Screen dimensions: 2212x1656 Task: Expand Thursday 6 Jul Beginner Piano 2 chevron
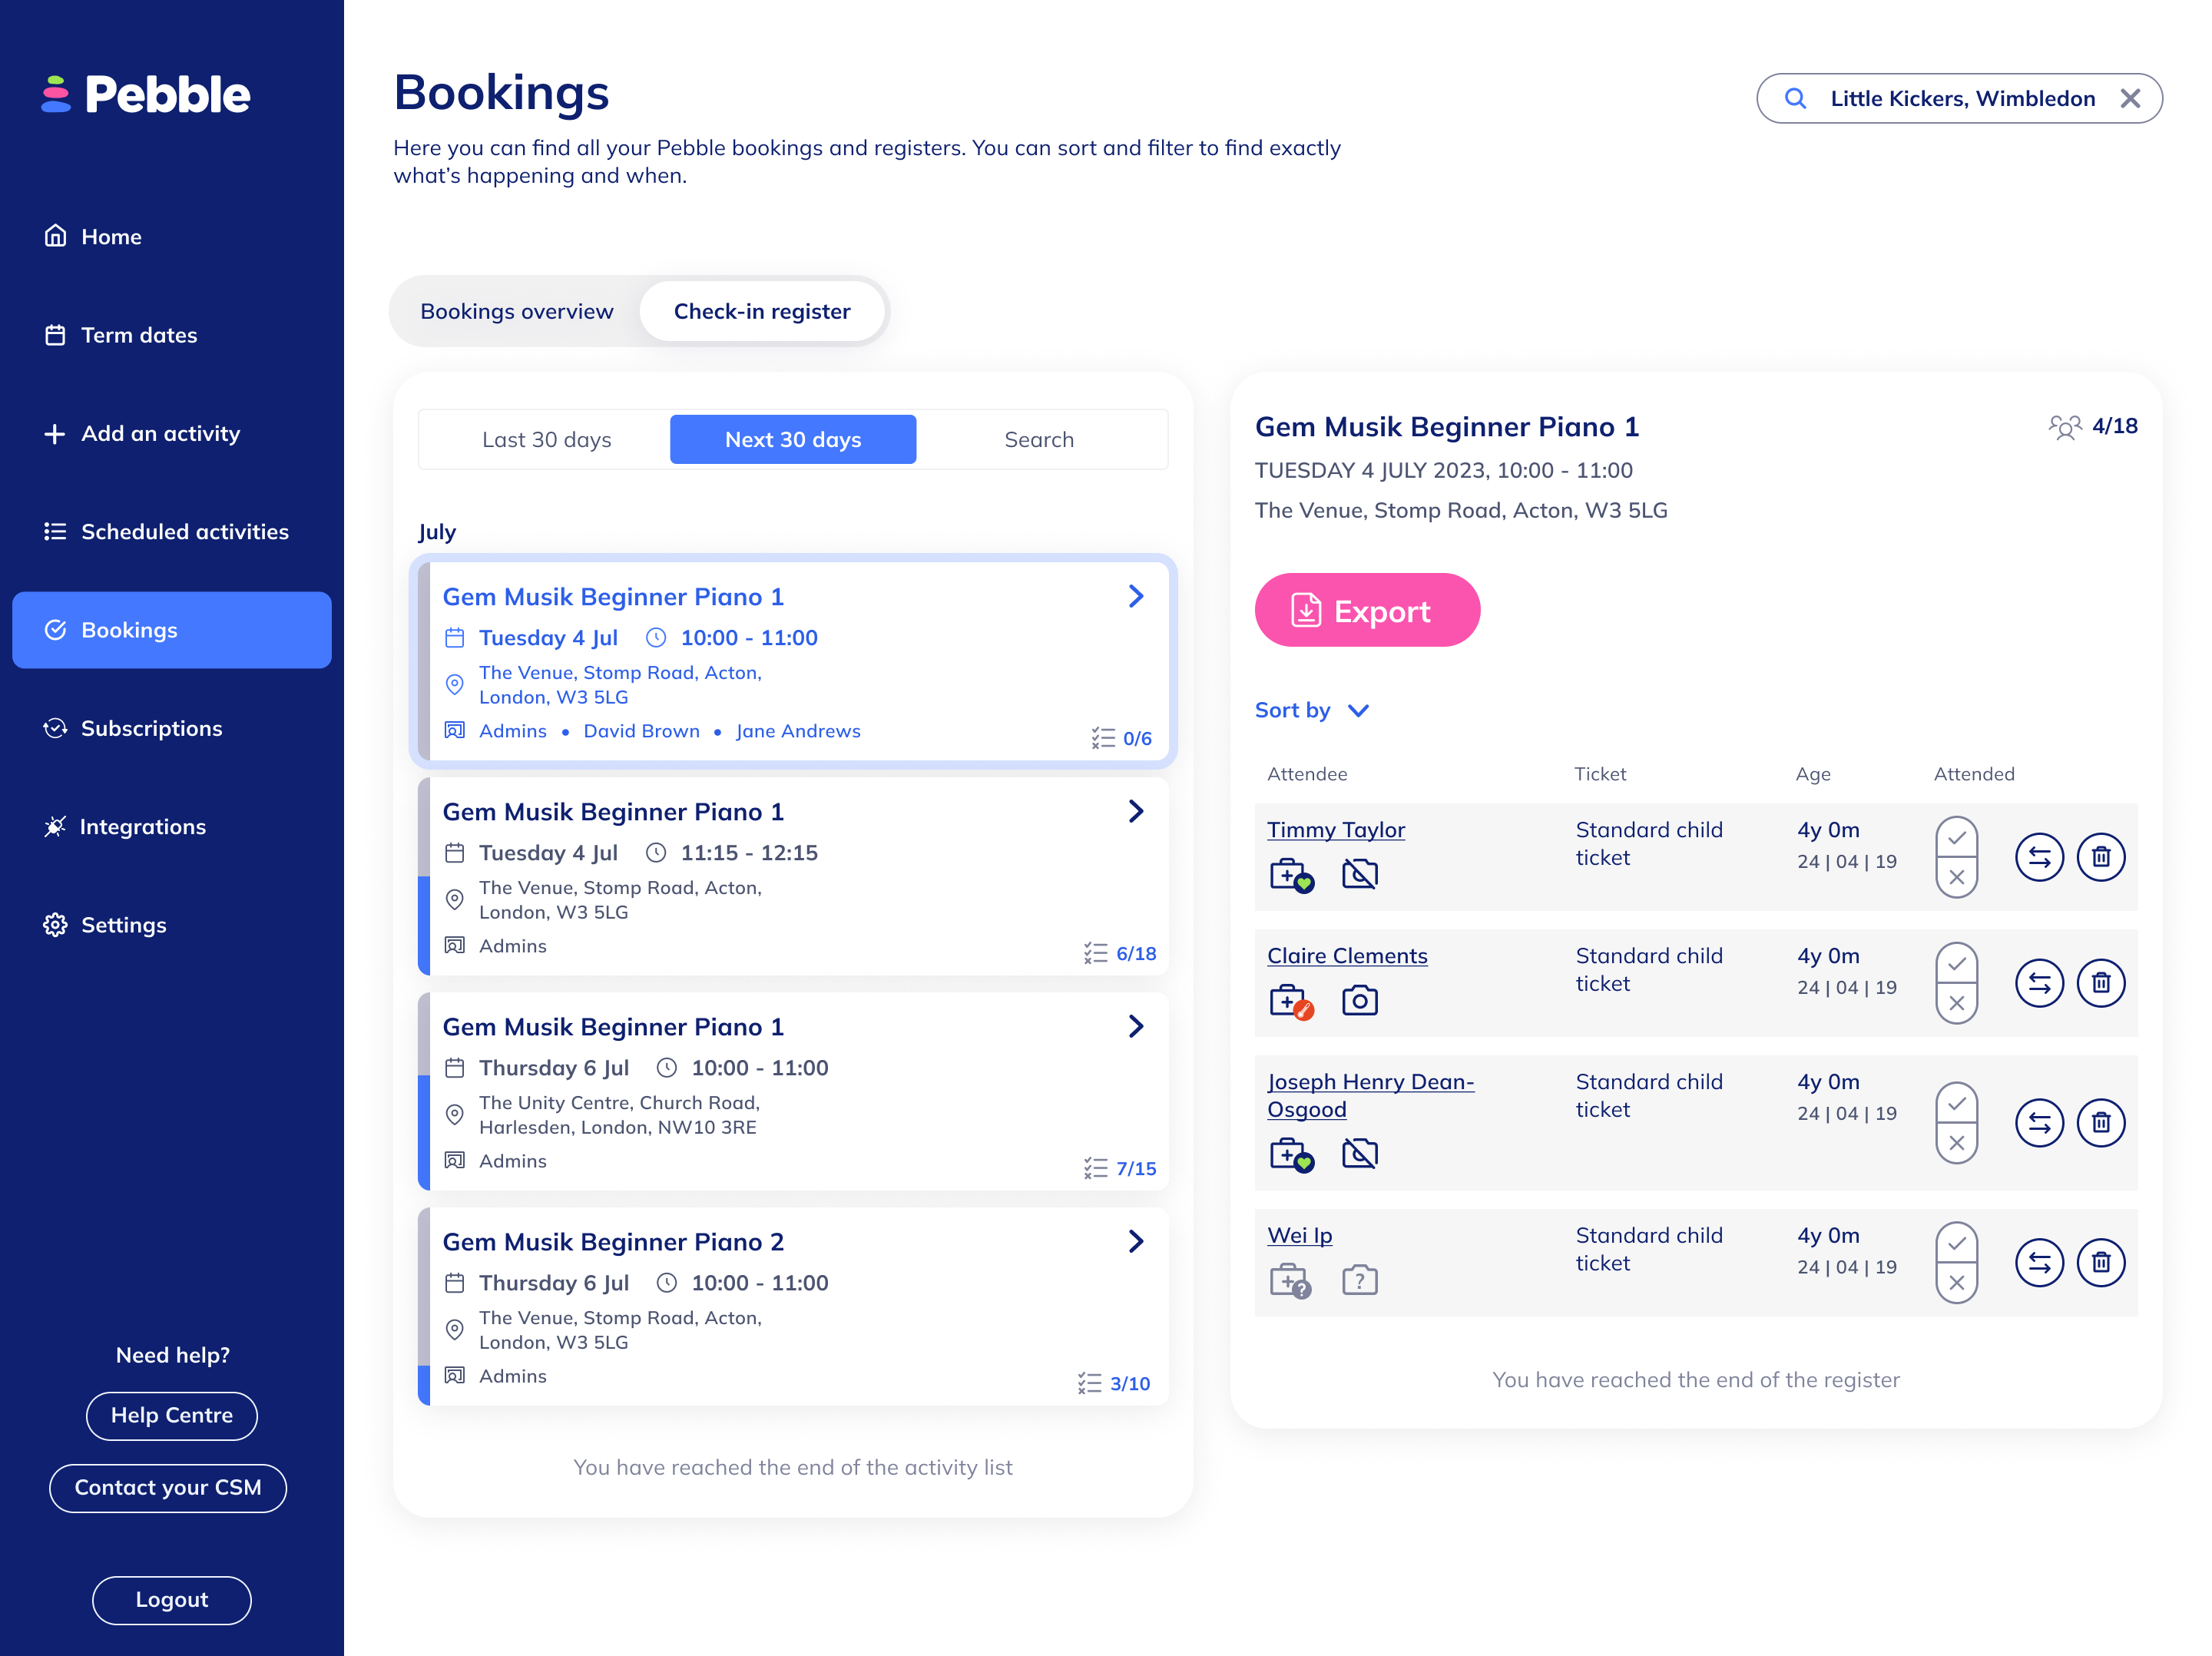pyautogui.click(x=1135, y=1241)
